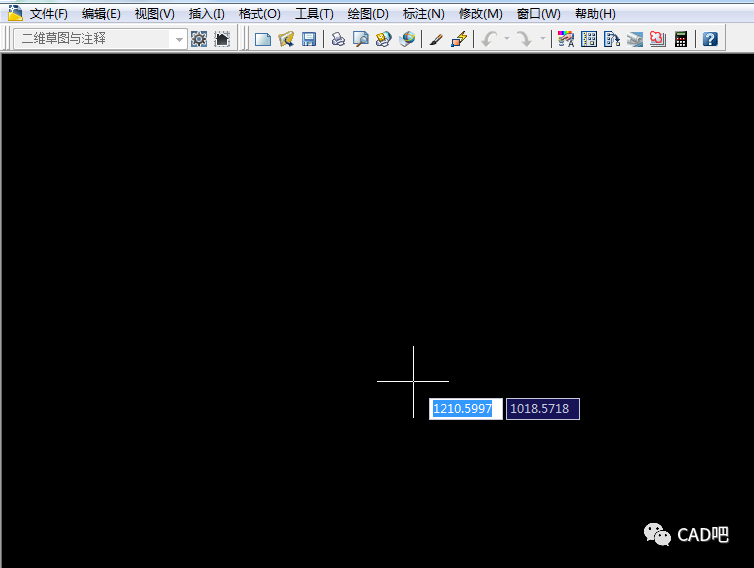Viewport: 754px width, 568px height.
Task: Open the 文件(F) menu
Action: coord(49,13)
